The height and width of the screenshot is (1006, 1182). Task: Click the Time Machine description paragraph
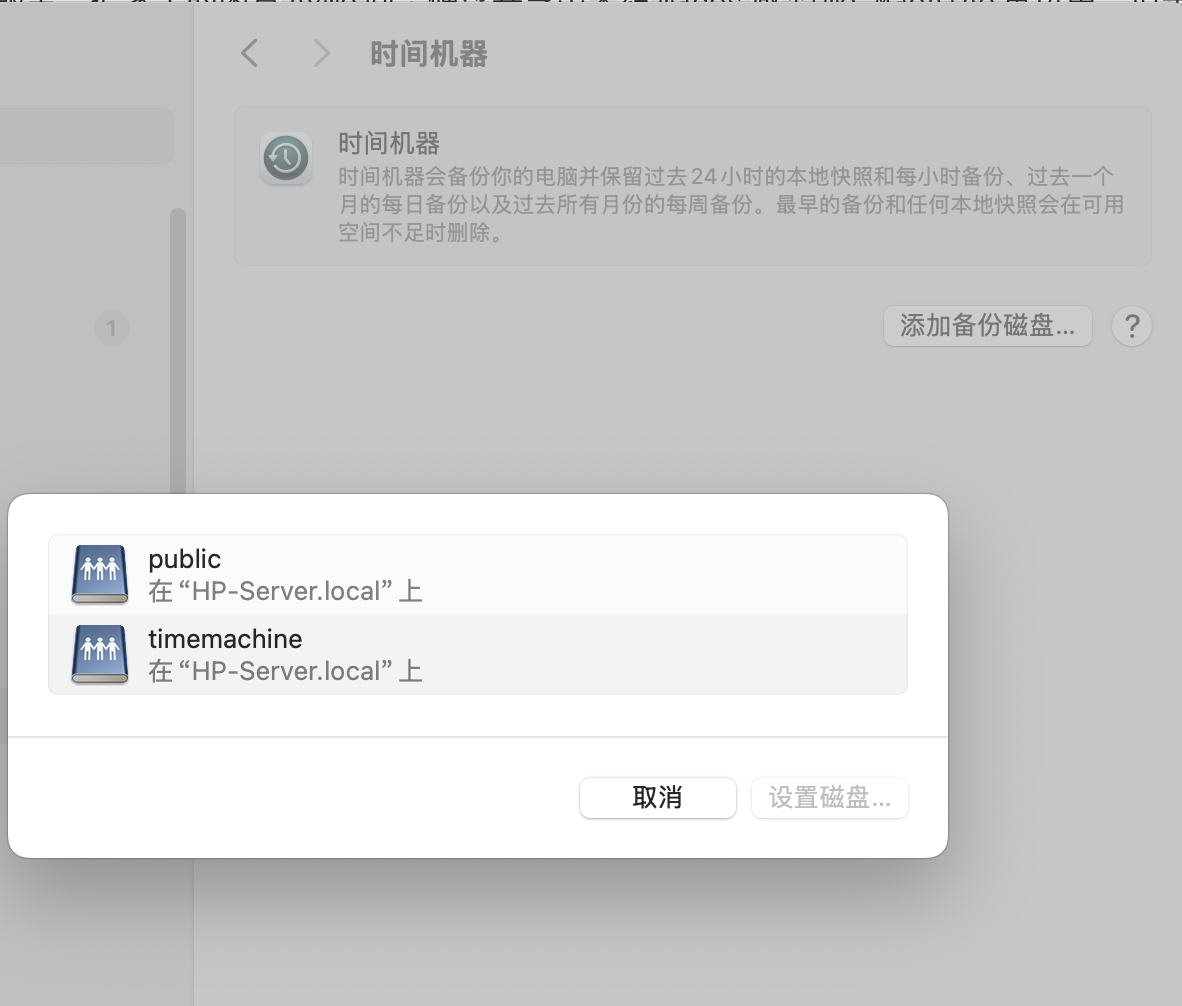coord(730,204)
